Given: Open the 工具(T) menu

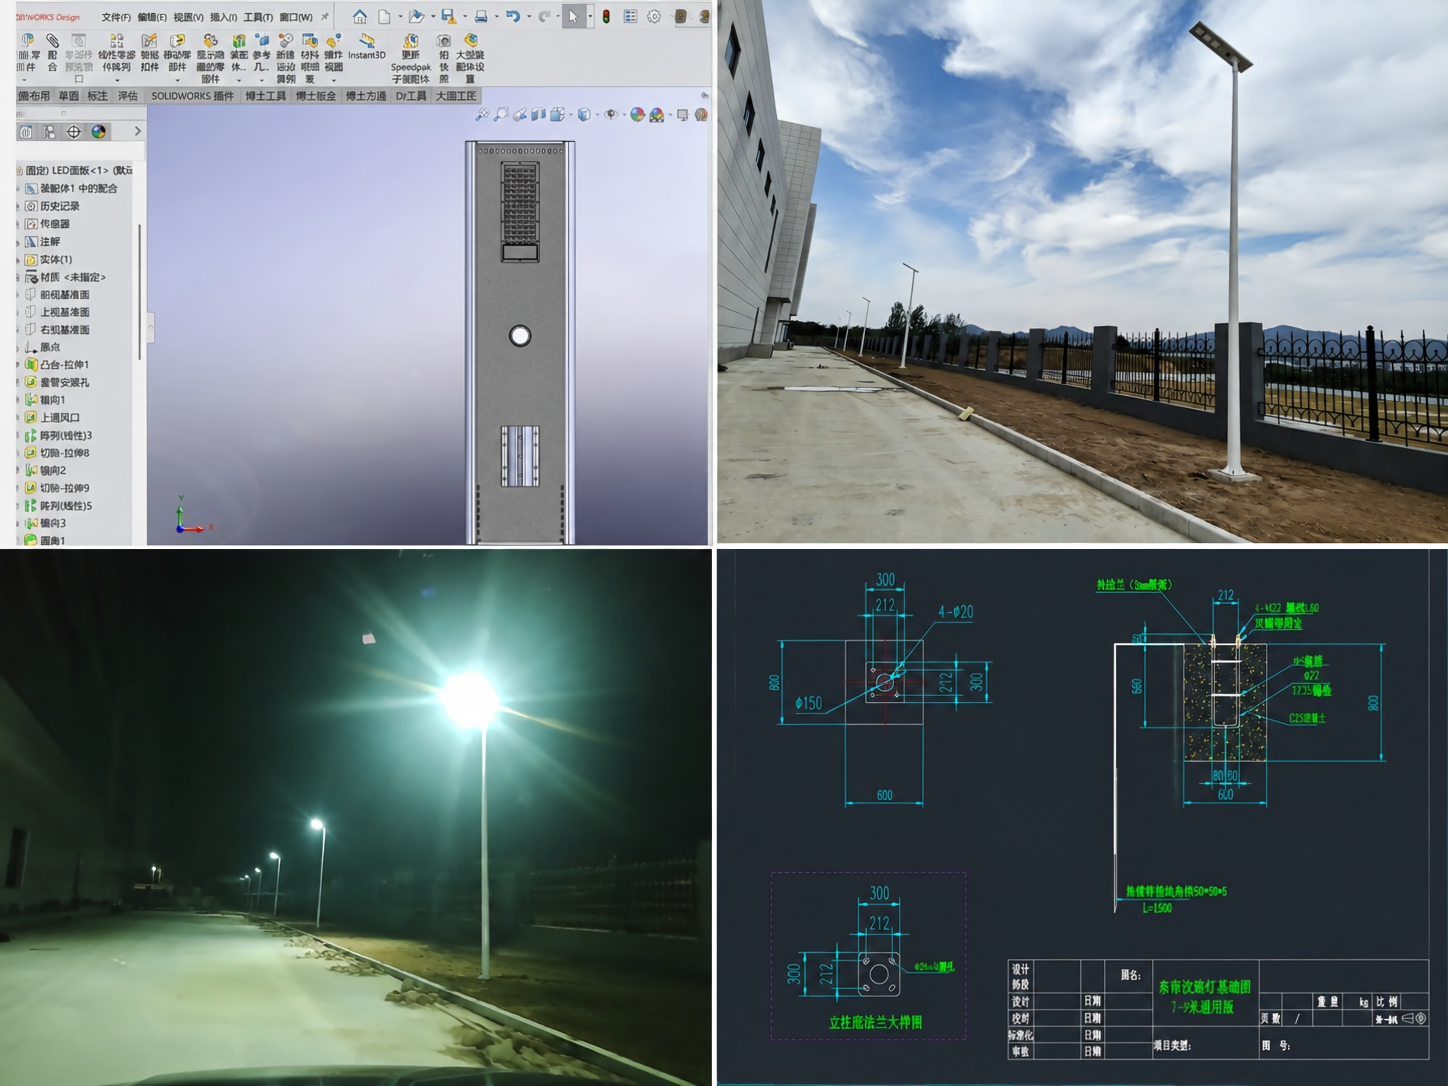Looking at the screenshot, I should [258, 17].
